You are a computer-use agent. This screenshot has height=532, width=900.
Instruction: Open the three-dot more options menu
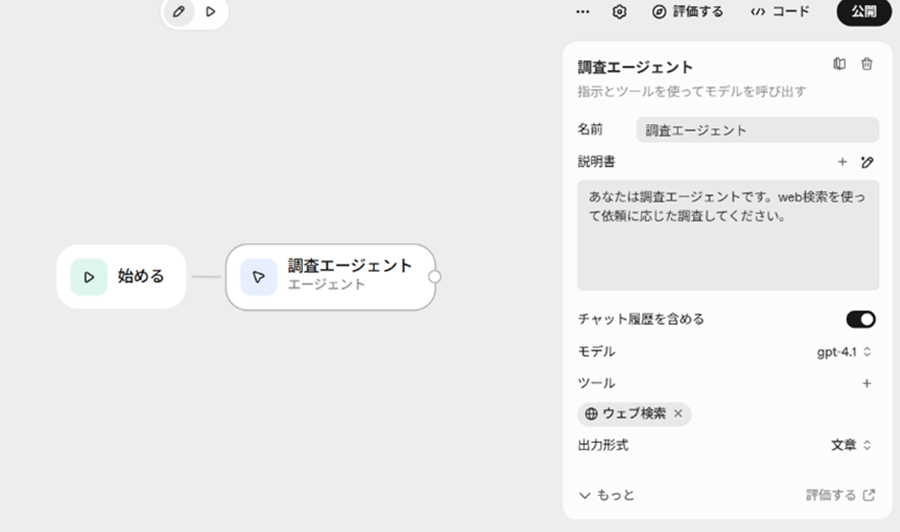583,12
